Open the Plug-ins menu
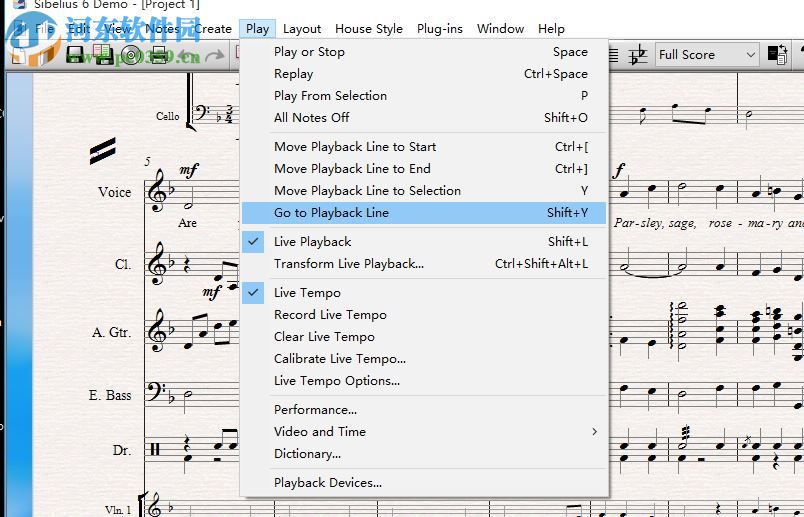Screen dimensions: 804x517 pyautogui.click(x=439, y=29)
